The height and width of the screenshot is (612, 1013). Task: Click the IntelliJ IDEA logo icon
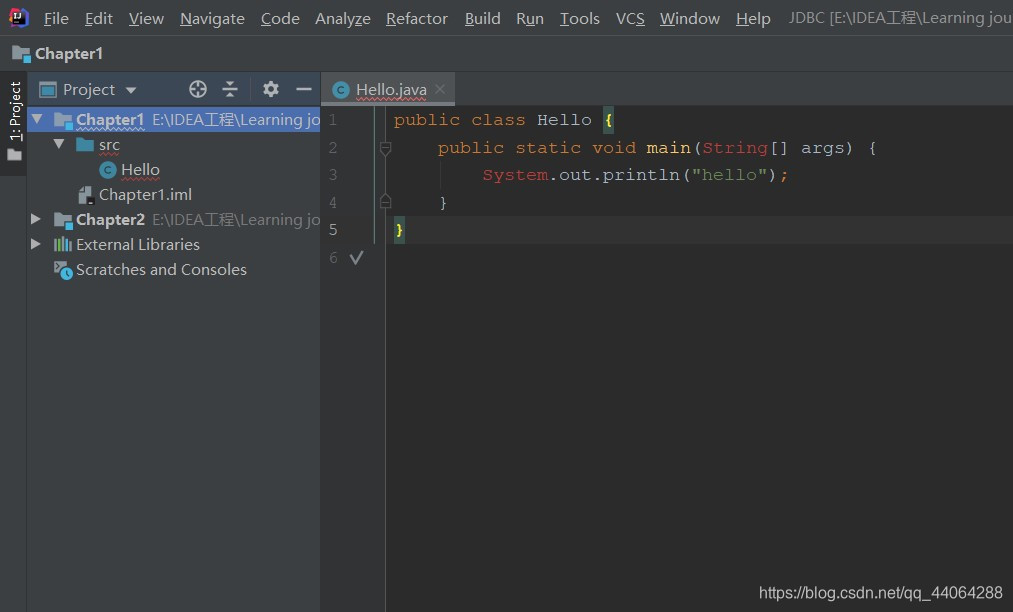point(18,18)
